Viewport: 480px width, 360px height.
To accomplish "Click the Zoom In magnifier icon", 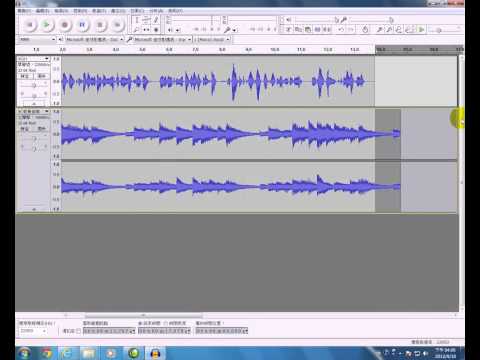I will [379, 30].
